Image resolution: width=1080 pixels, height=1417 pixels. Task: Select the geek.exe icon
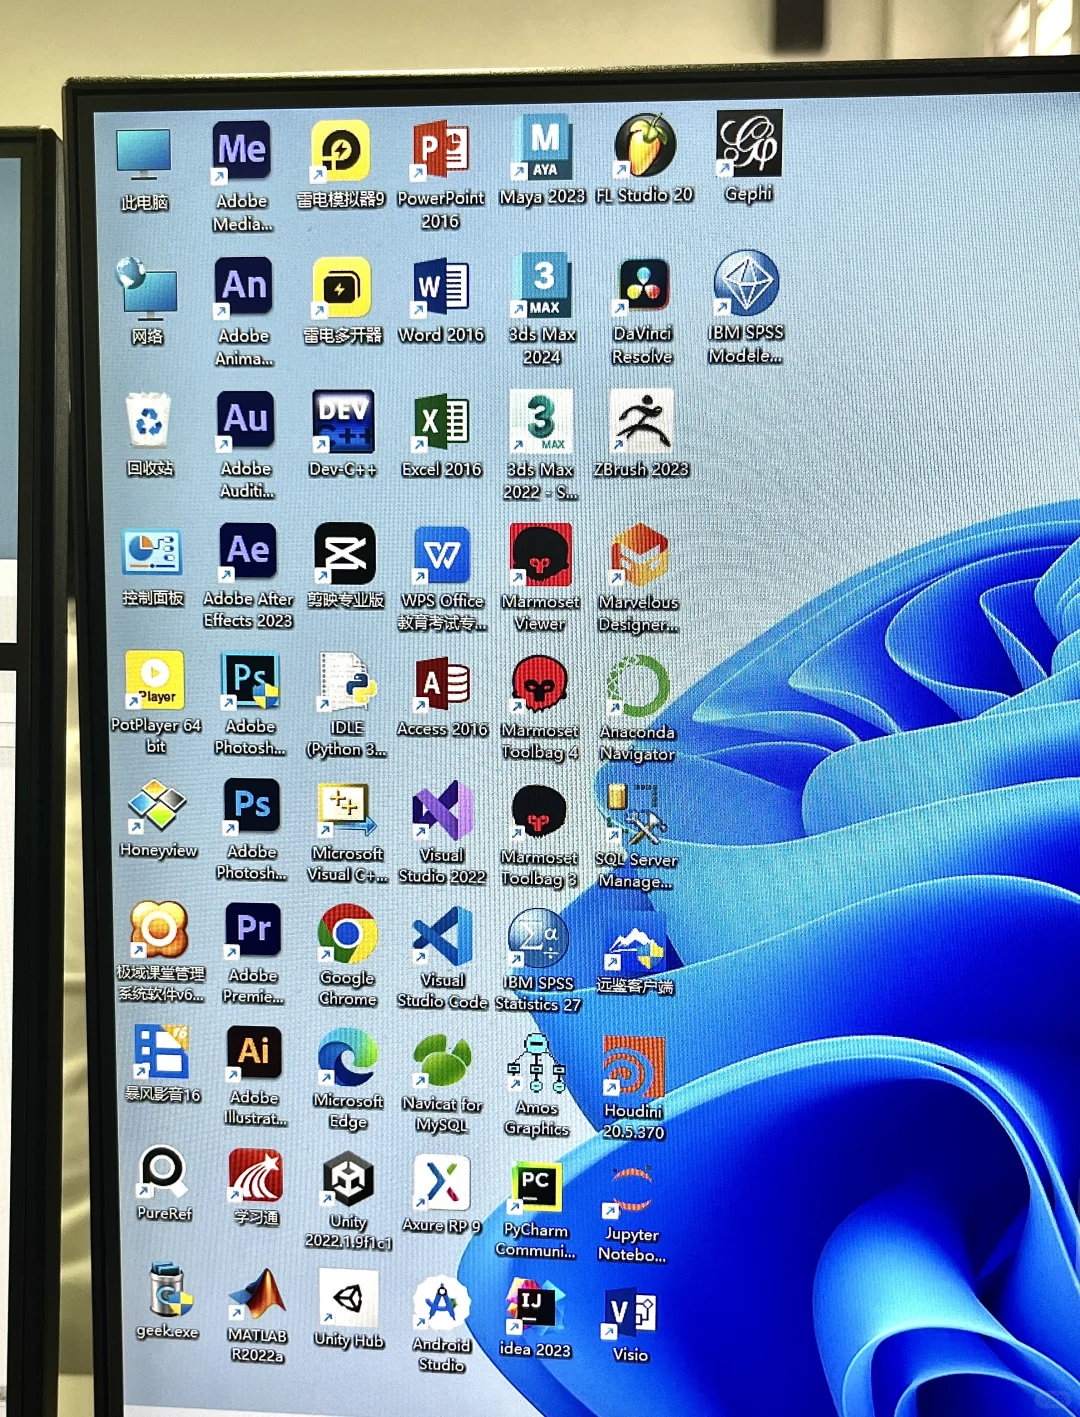point(169,1290)
